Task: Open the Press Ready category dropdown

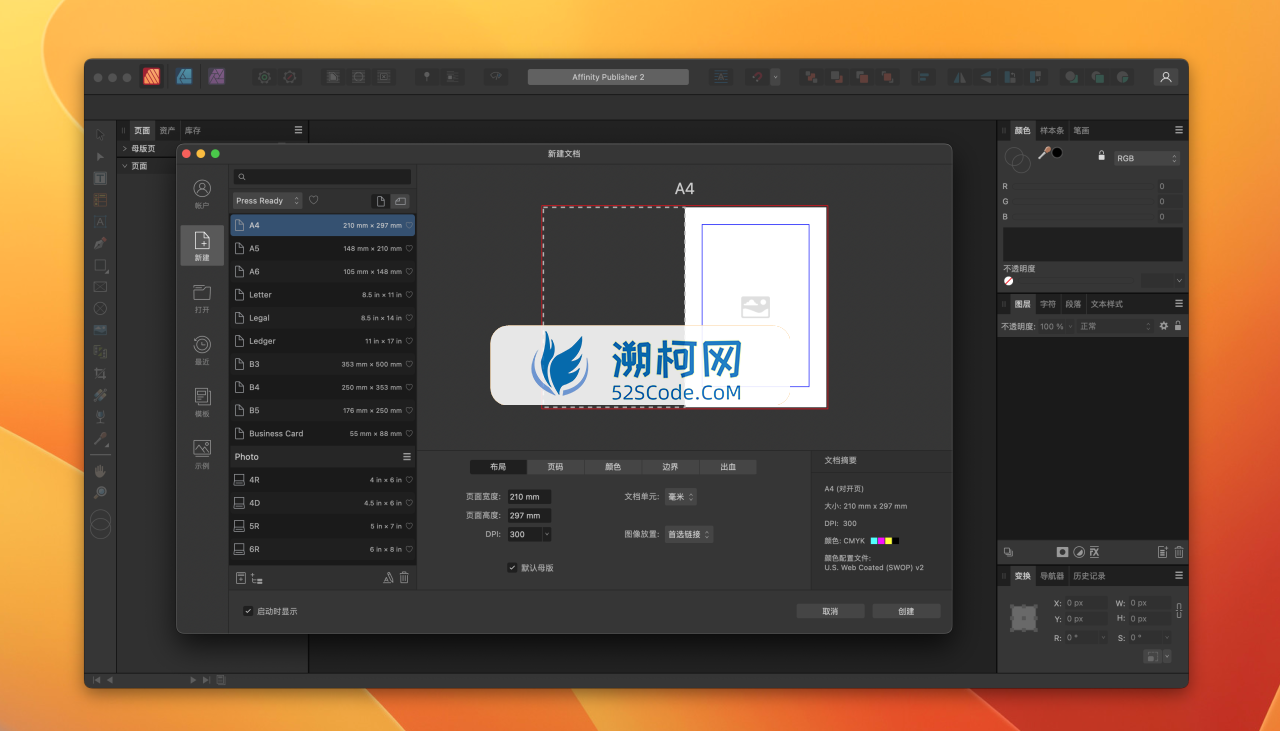Action: pos(268,201)
